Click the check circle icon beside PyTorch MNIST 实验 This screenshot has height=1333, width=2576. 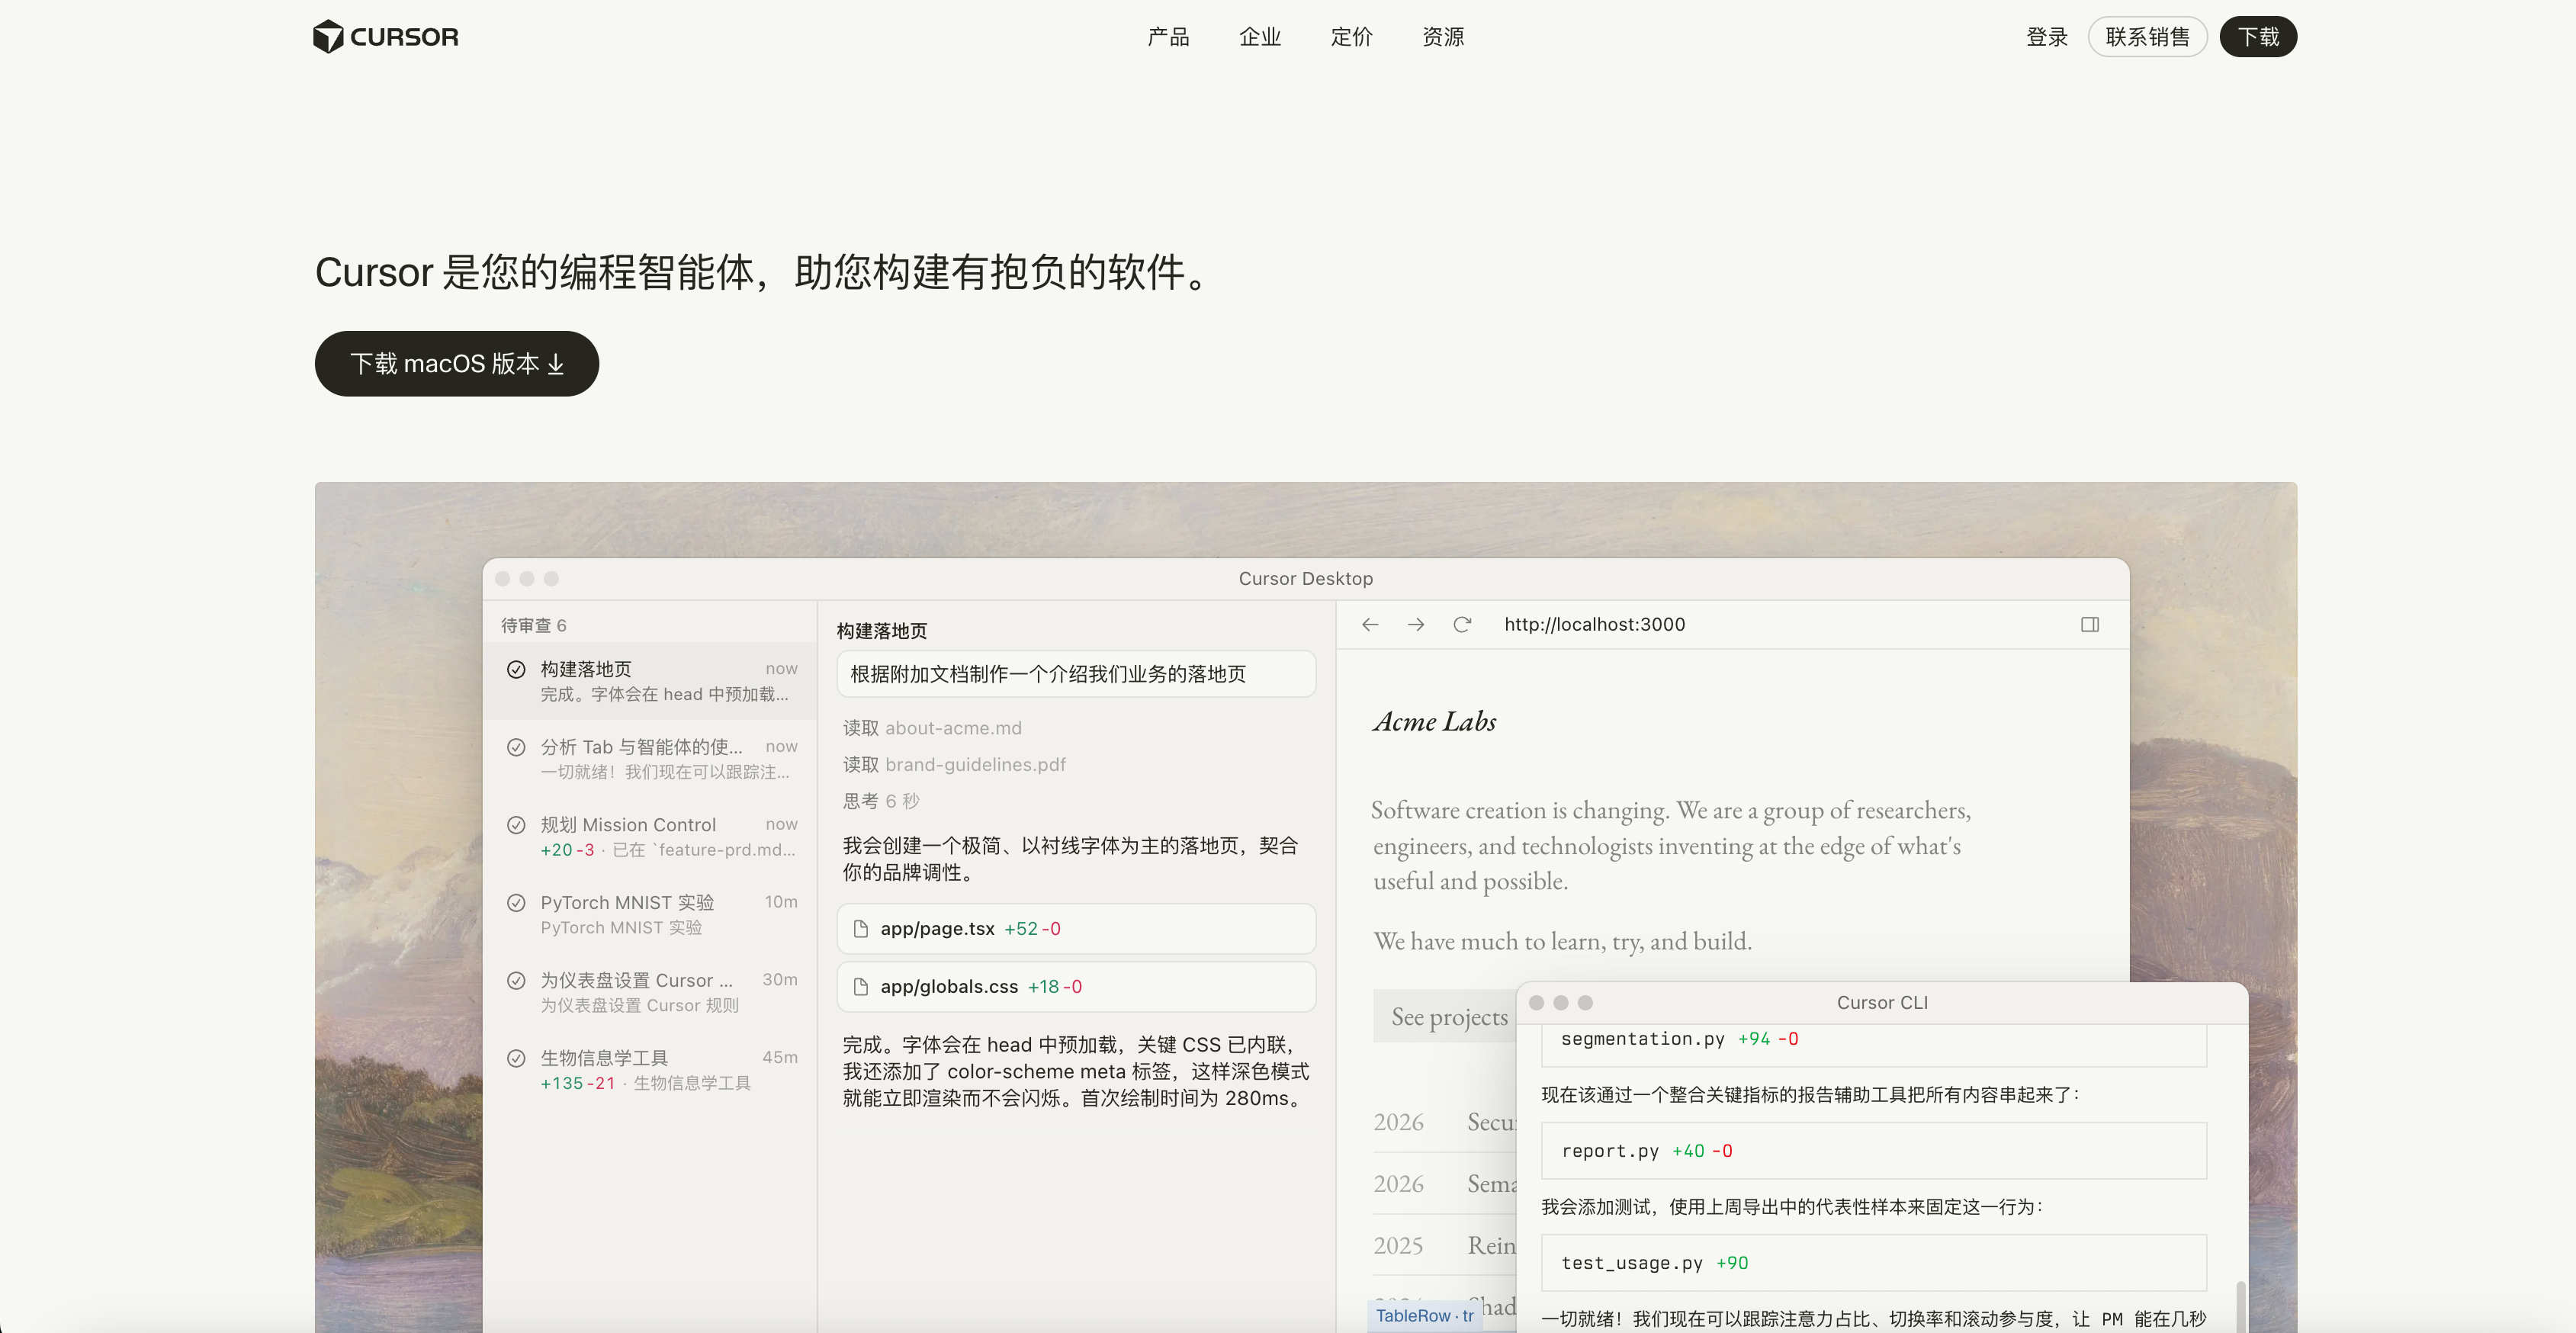[x=516, y=903]
